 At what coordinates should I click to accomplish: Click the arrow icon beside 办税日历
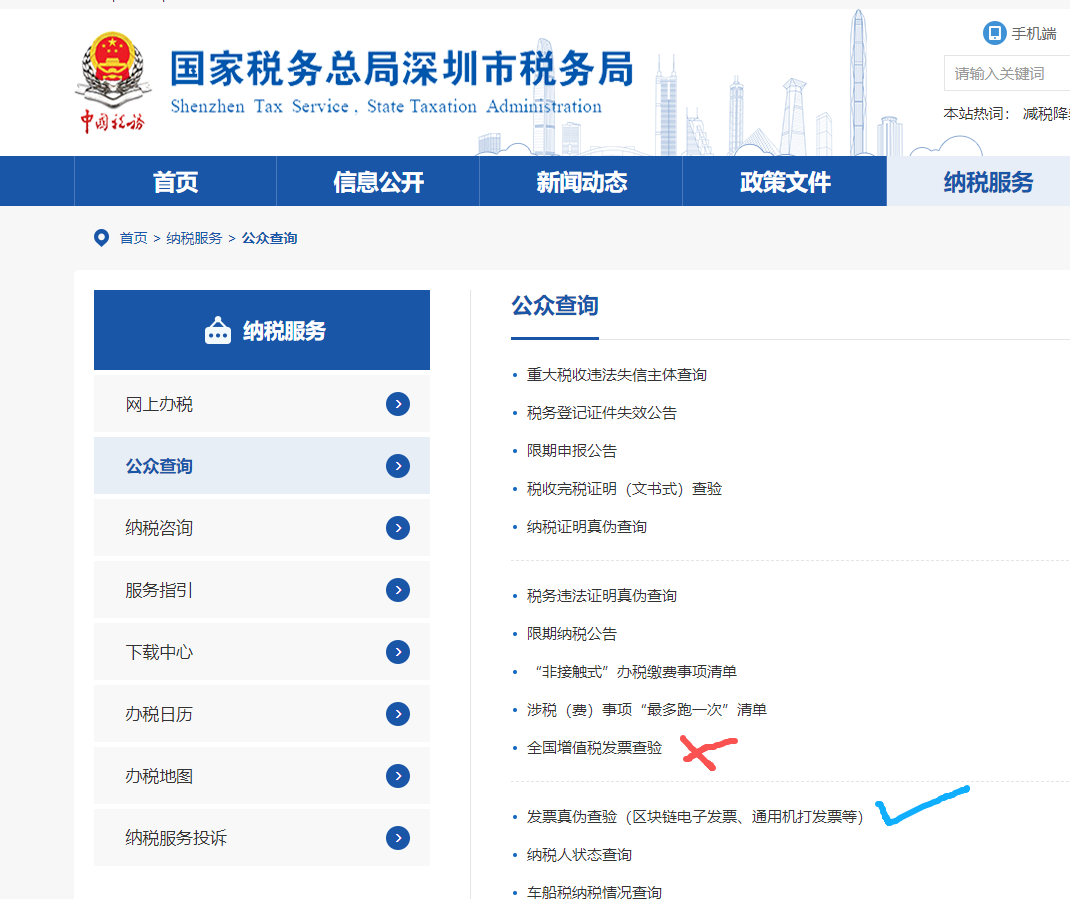(x=398, y=714)
